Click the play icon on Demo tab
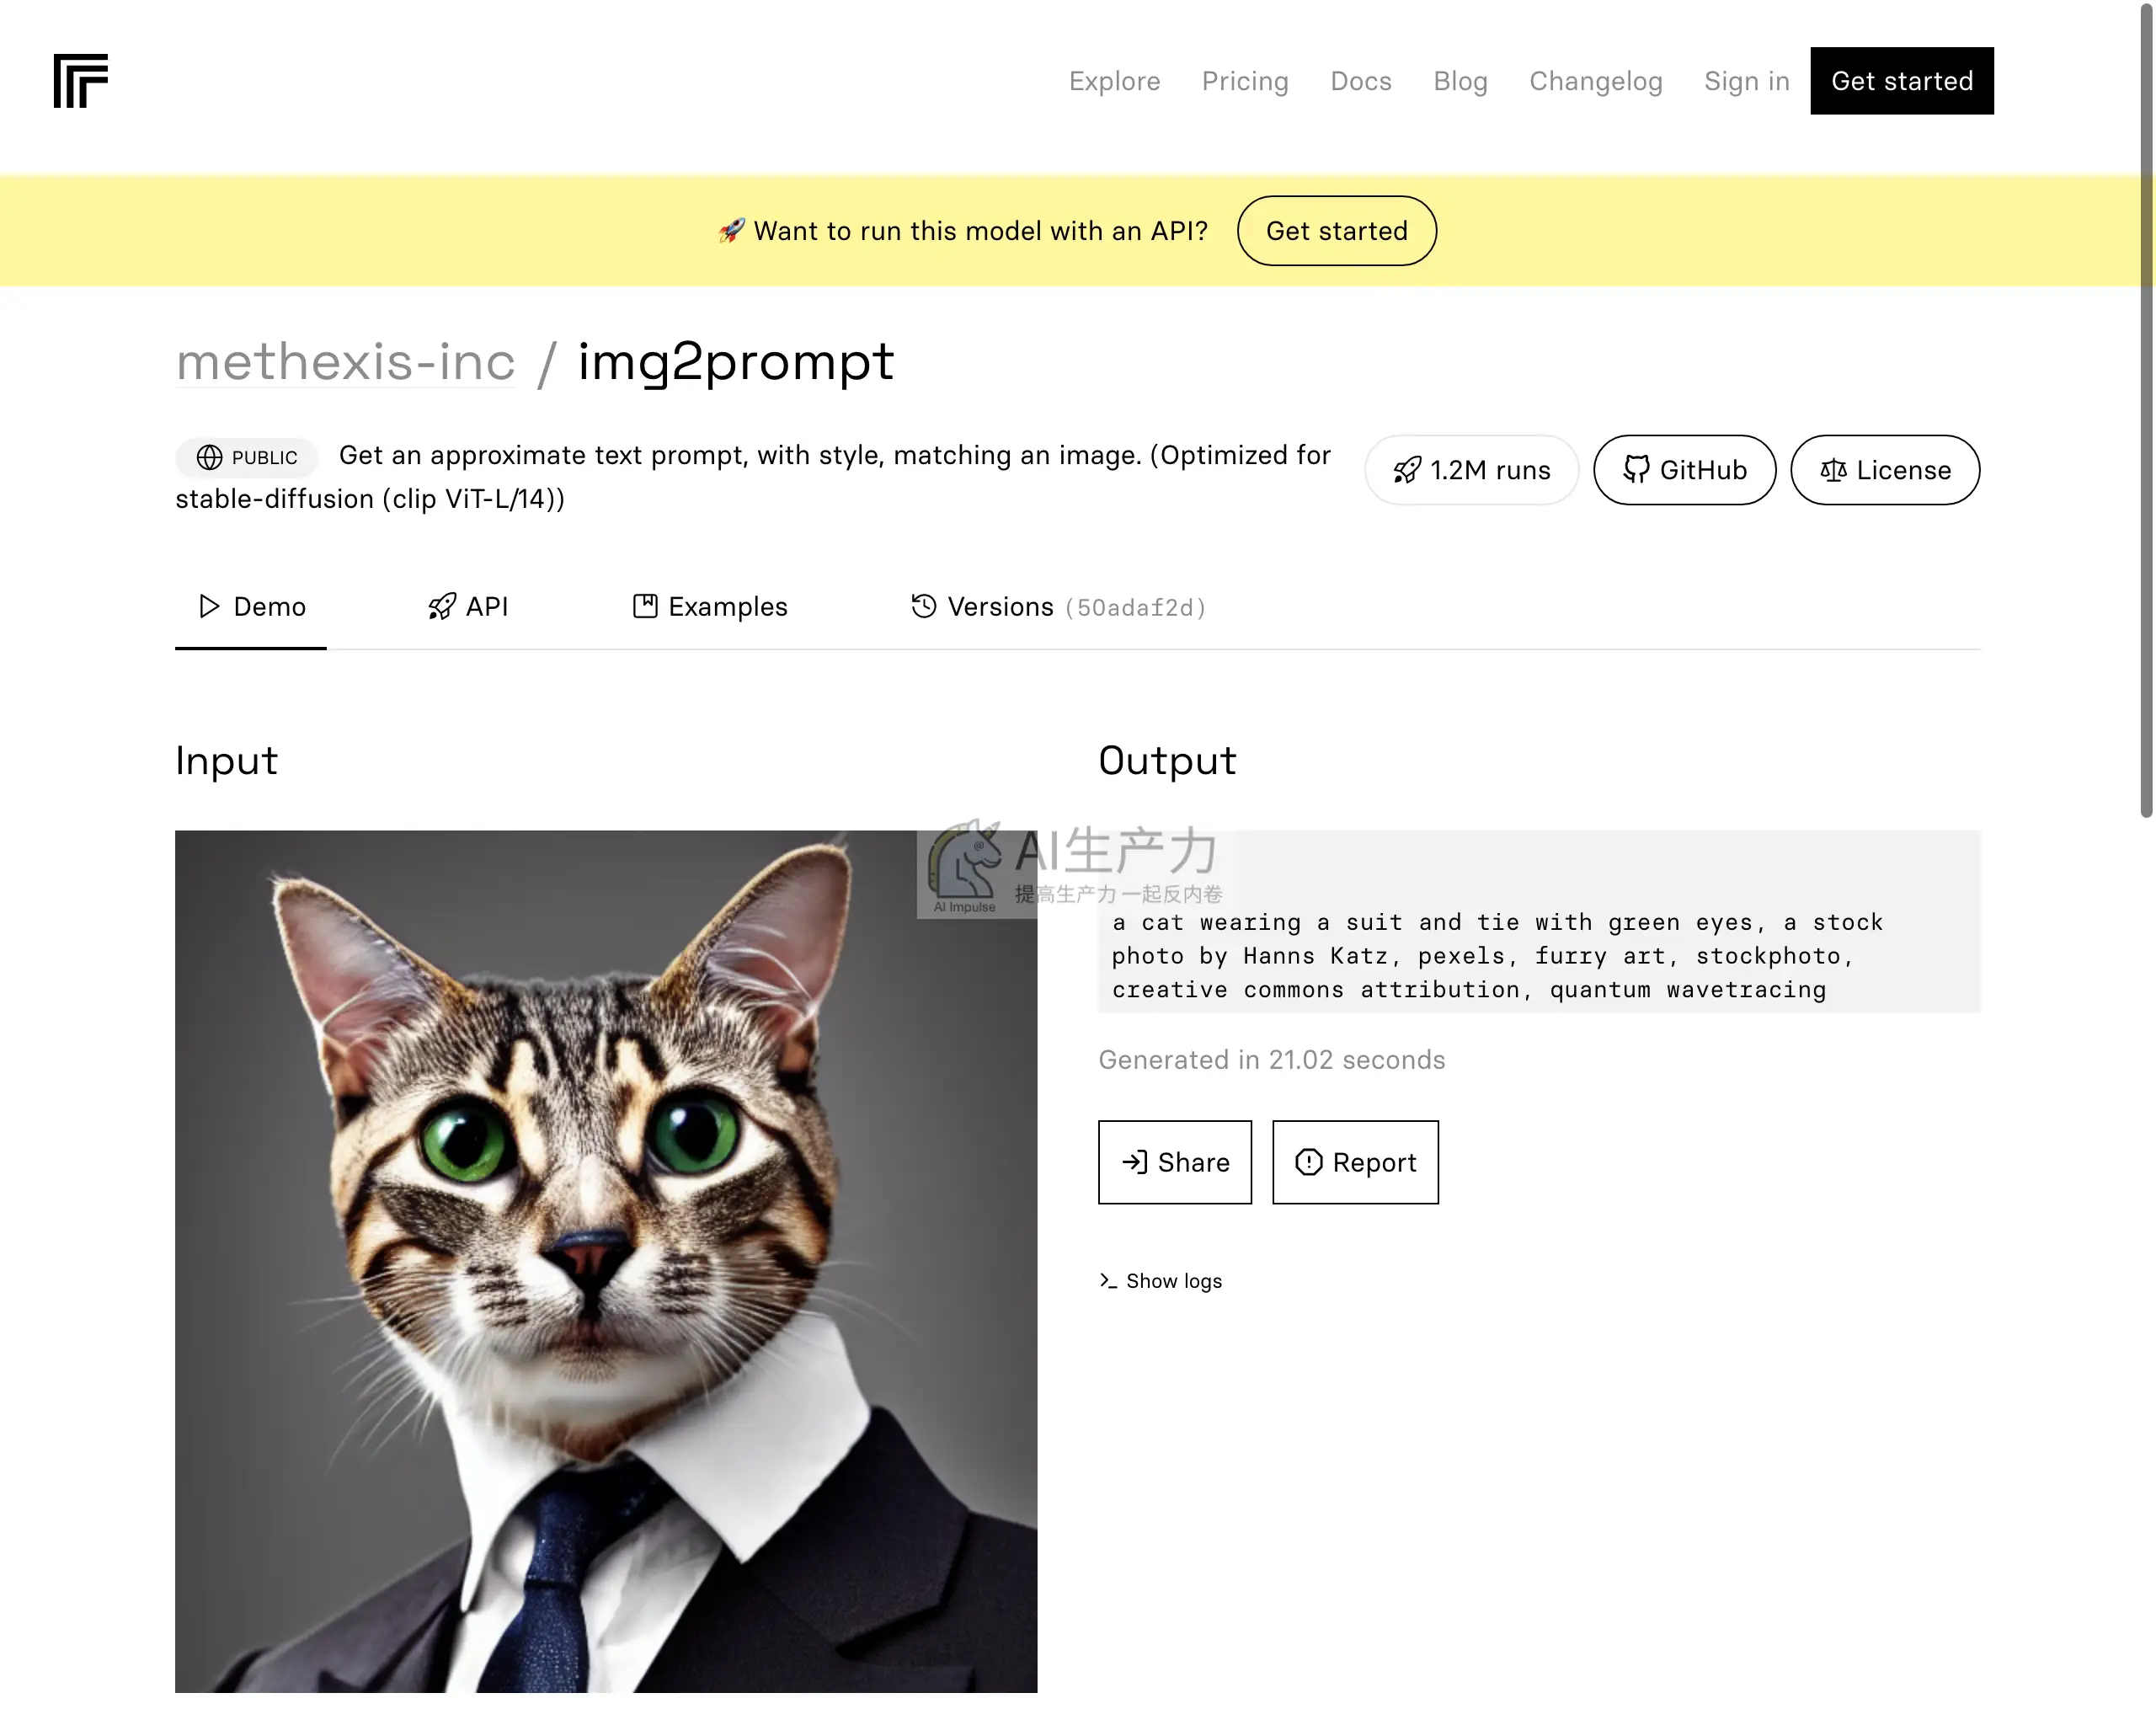Screen dimensions: 2156x1725 [x=209, y=606]
